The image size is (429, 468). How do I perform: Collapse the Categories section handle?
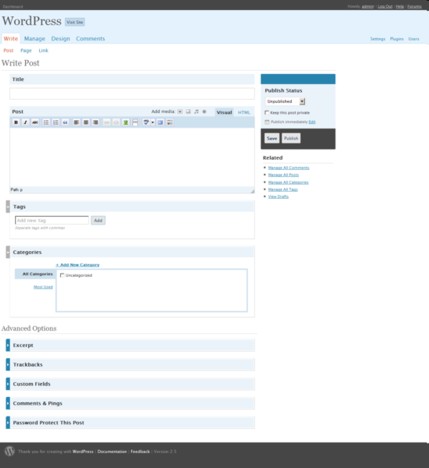click(x=8, y=252)
